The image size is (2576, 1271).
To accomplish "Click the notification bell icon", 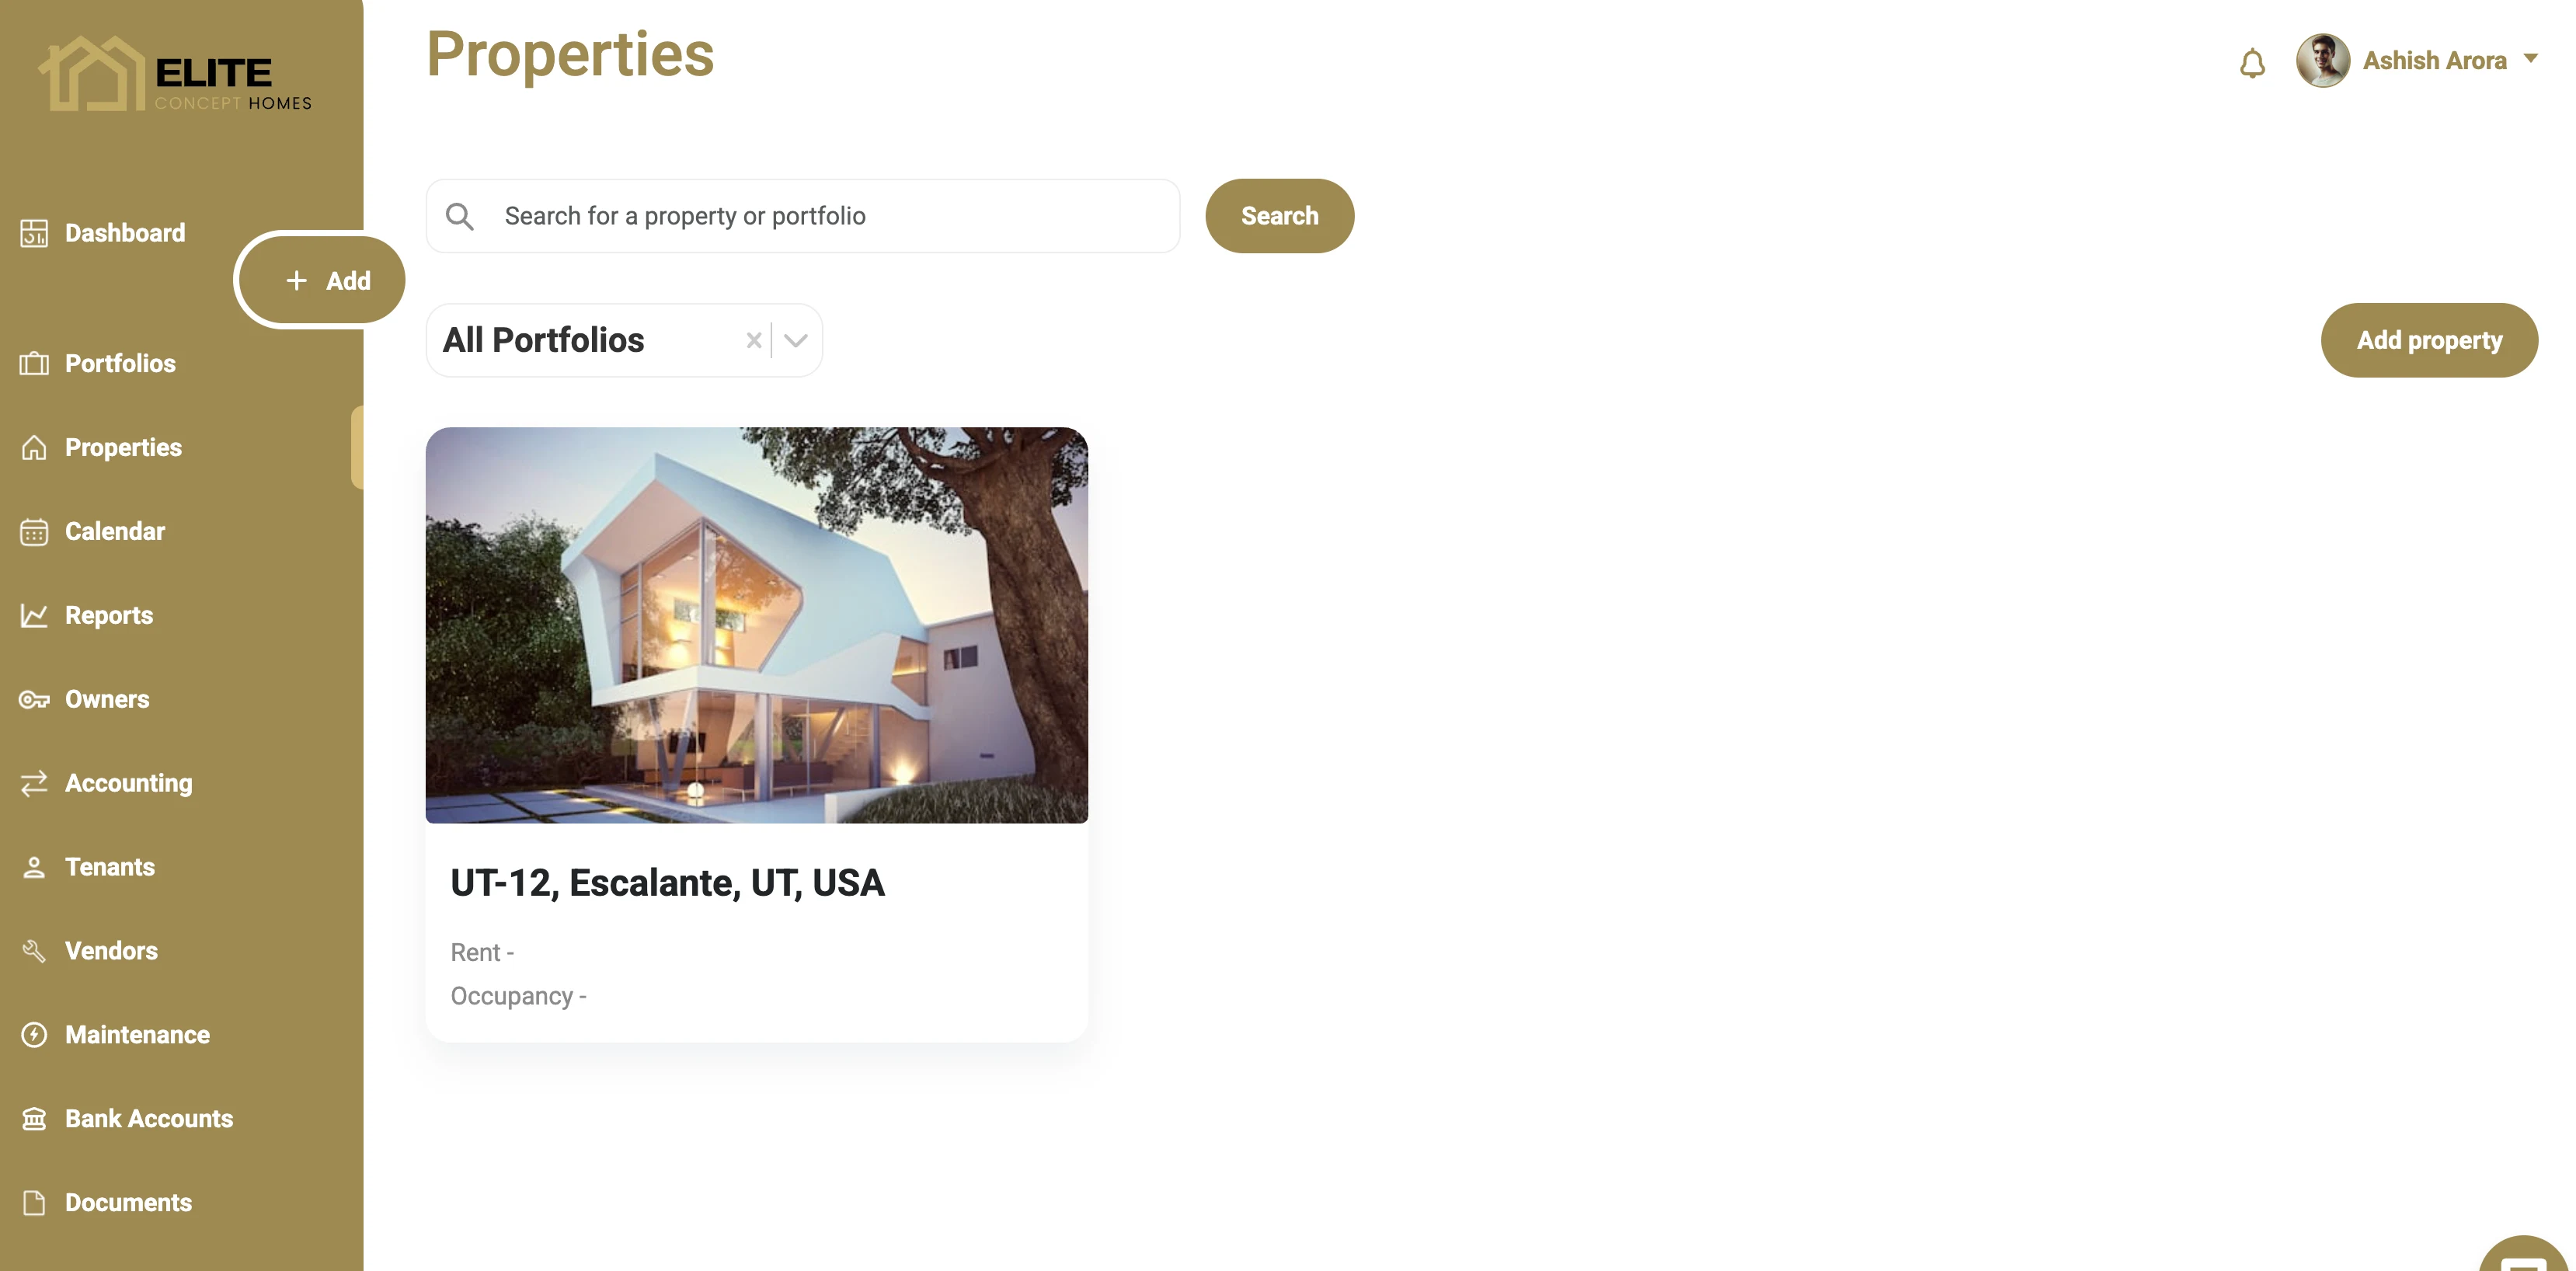I will point(2252,63).
